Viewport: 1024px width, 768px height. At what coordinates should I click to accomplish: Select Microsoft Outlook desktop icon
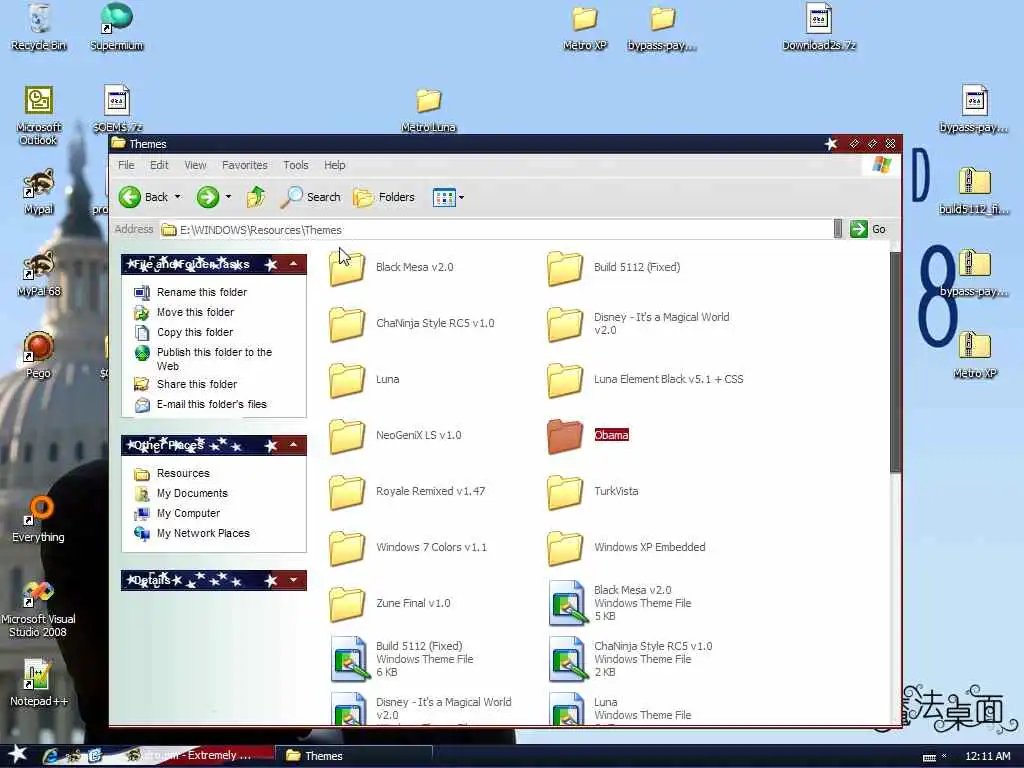click(39, 116)
